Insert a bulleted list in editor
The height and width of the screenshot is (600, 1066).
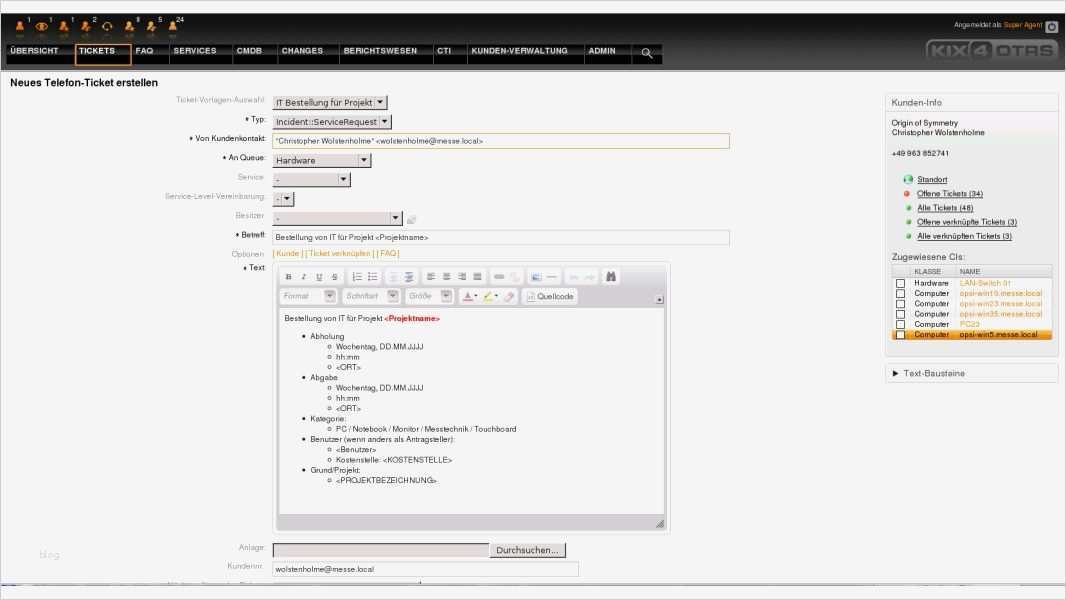[x=373, y=277]
